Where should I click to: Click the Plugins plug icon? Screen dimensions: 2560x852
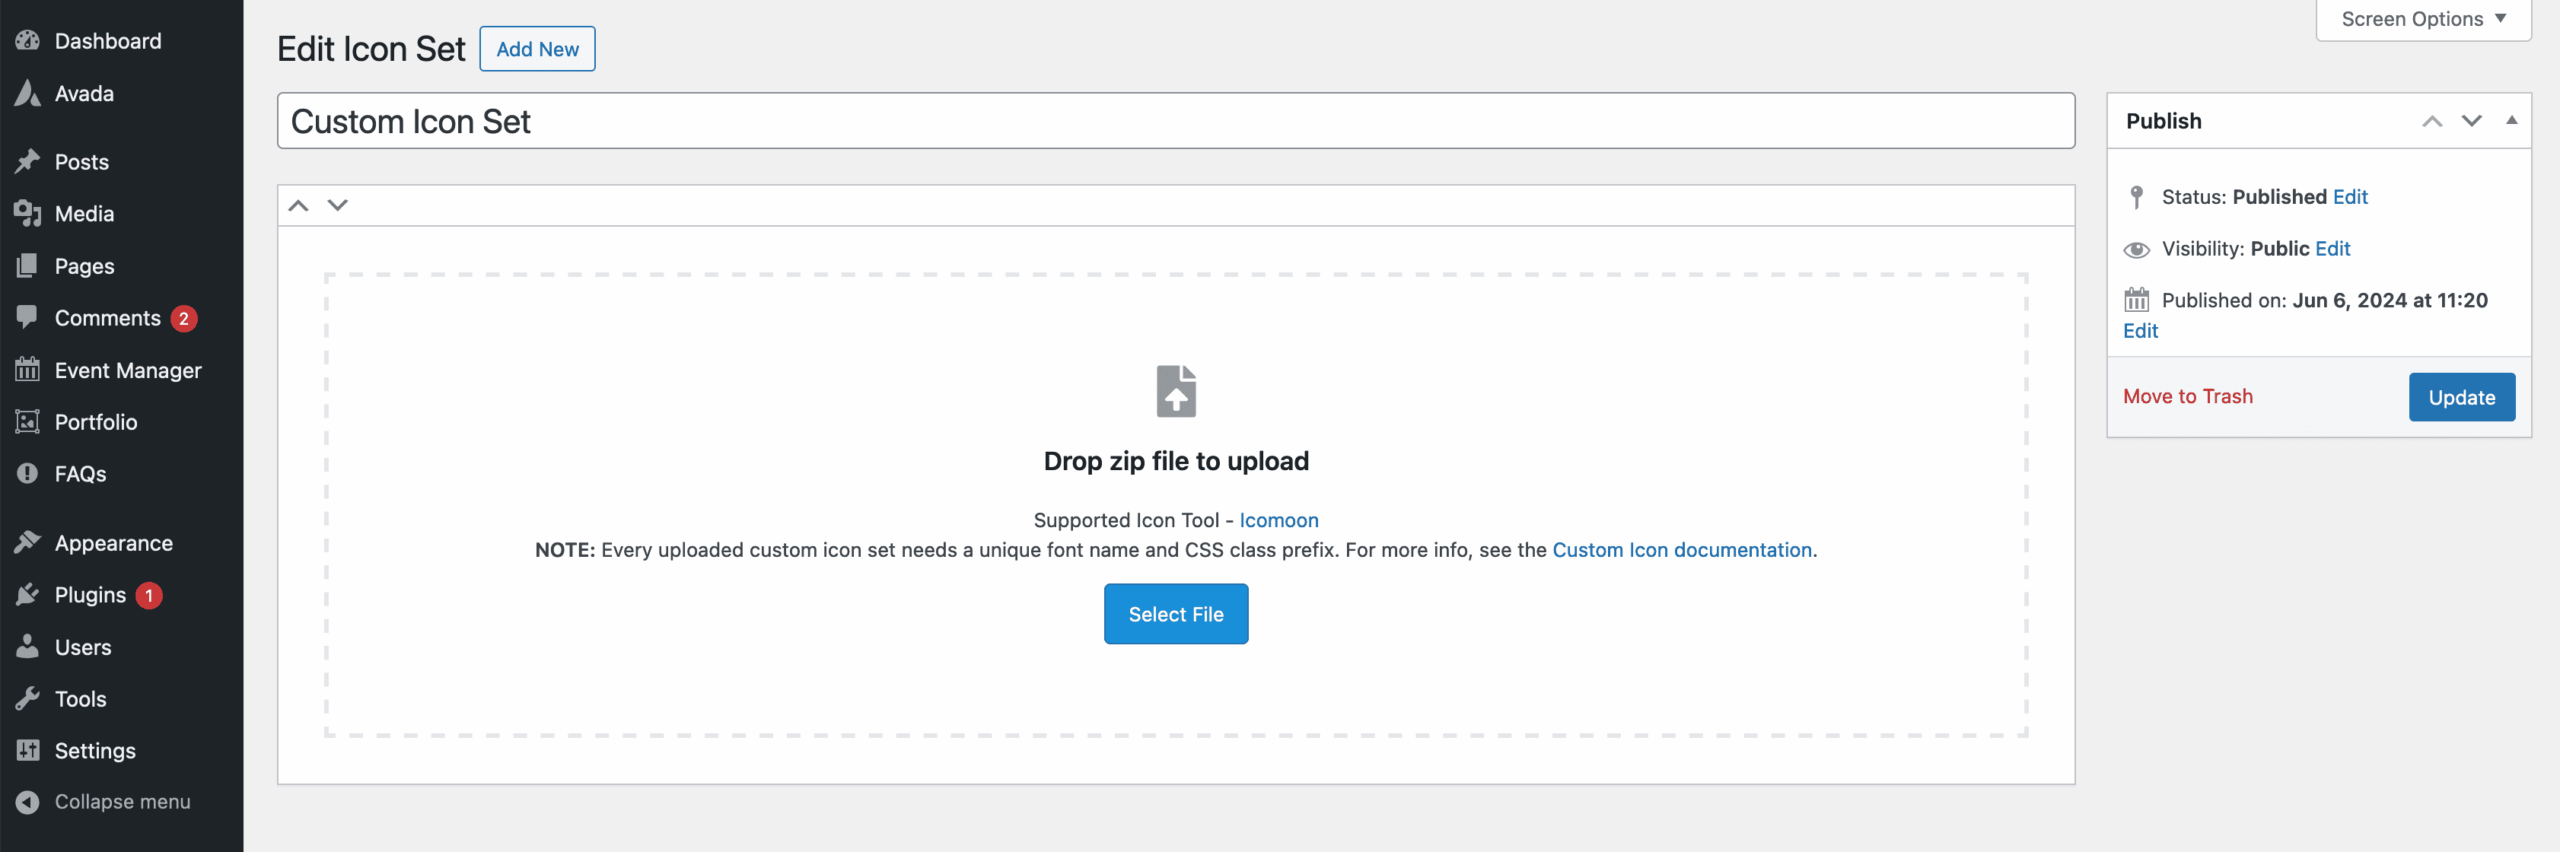pos(28,595)
